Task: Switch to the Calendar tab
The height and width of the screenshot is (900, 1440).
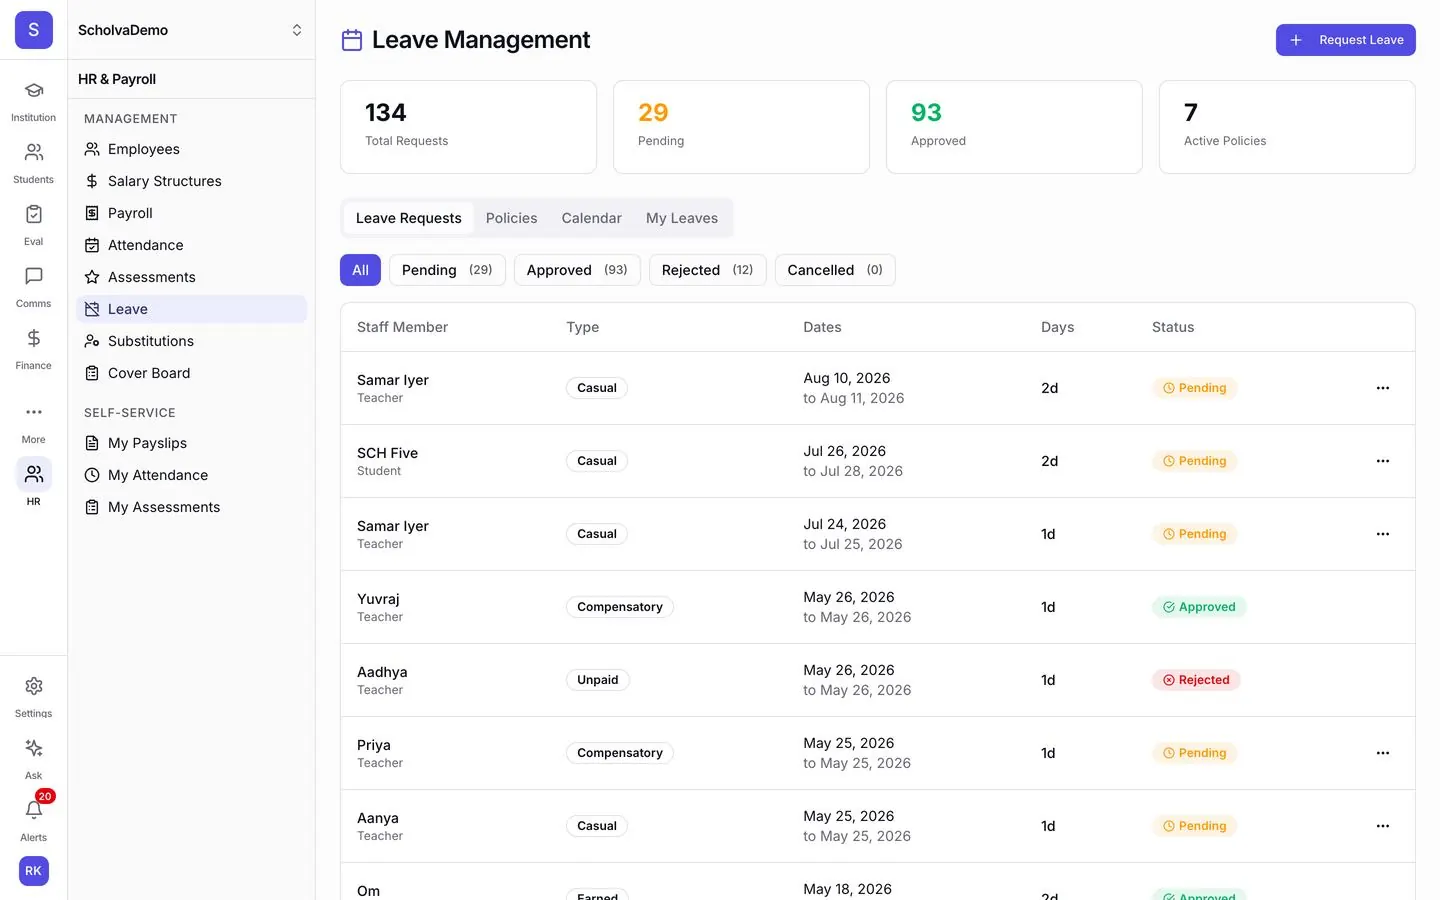Action: pos(591,218)
